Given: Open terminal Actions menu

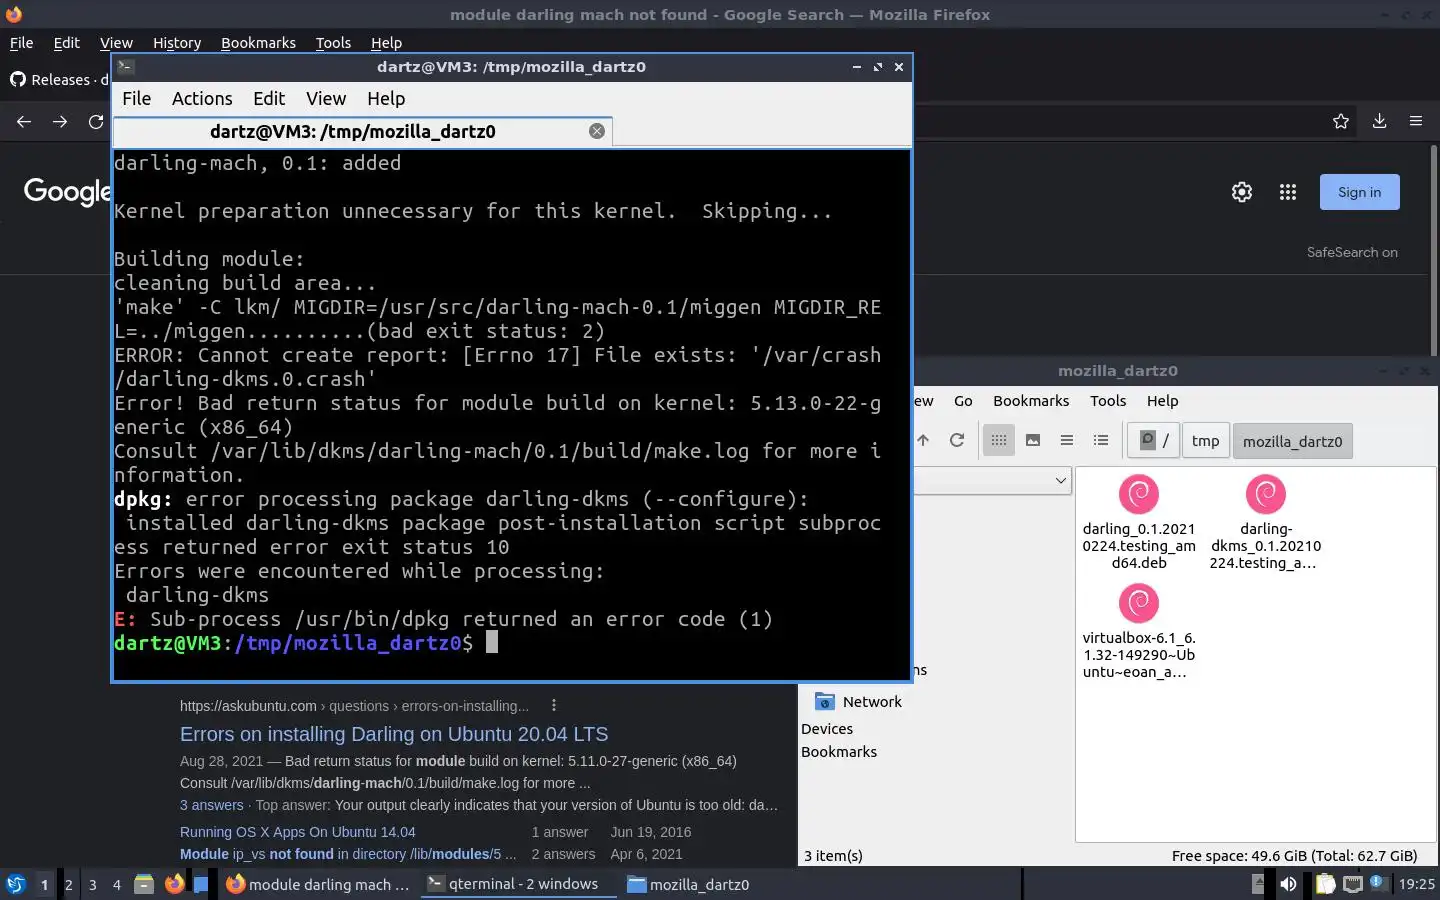Looking at the screenshot, I should tap(202, 98).
